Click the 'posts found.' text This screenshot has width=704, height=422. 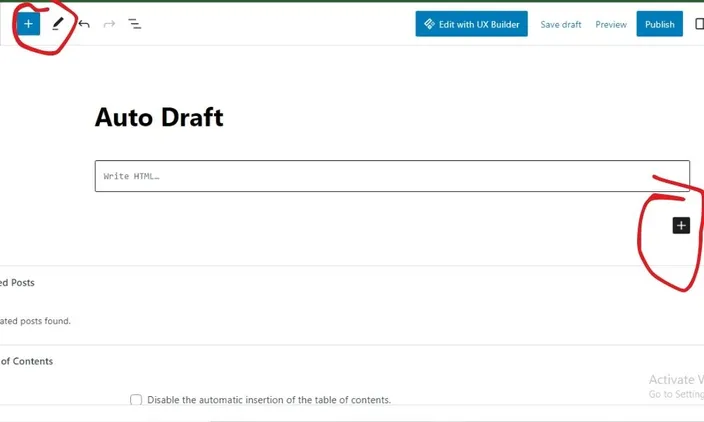[x=45, y=321]
